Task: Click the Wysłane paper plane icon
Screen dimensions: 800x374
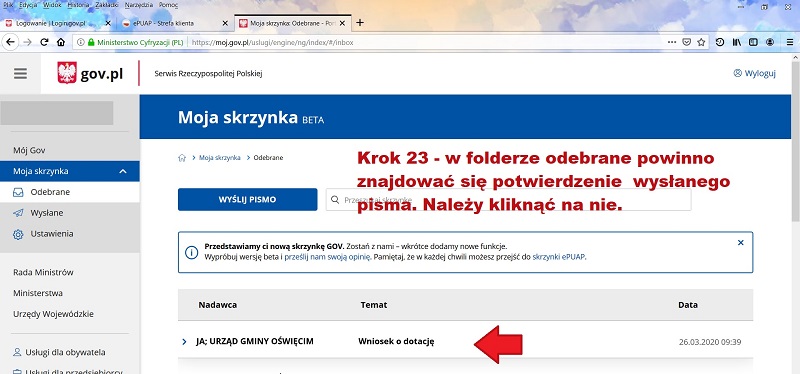Action: [18, 213]
